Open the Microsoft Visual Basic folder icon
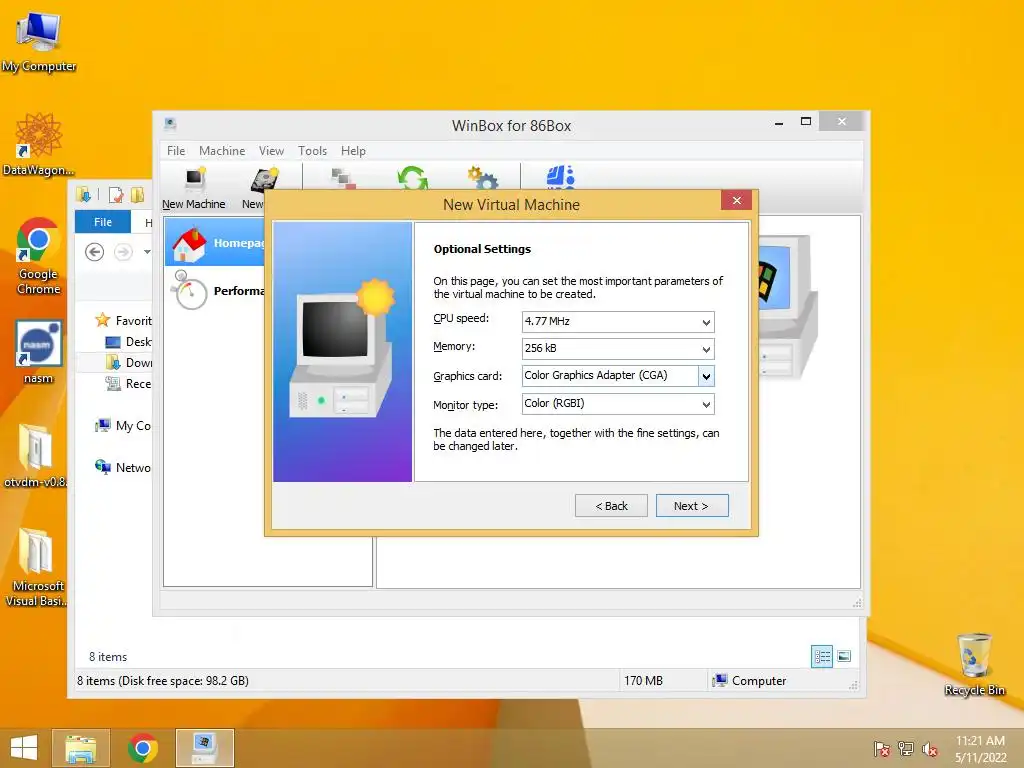 tap(35, 567)
